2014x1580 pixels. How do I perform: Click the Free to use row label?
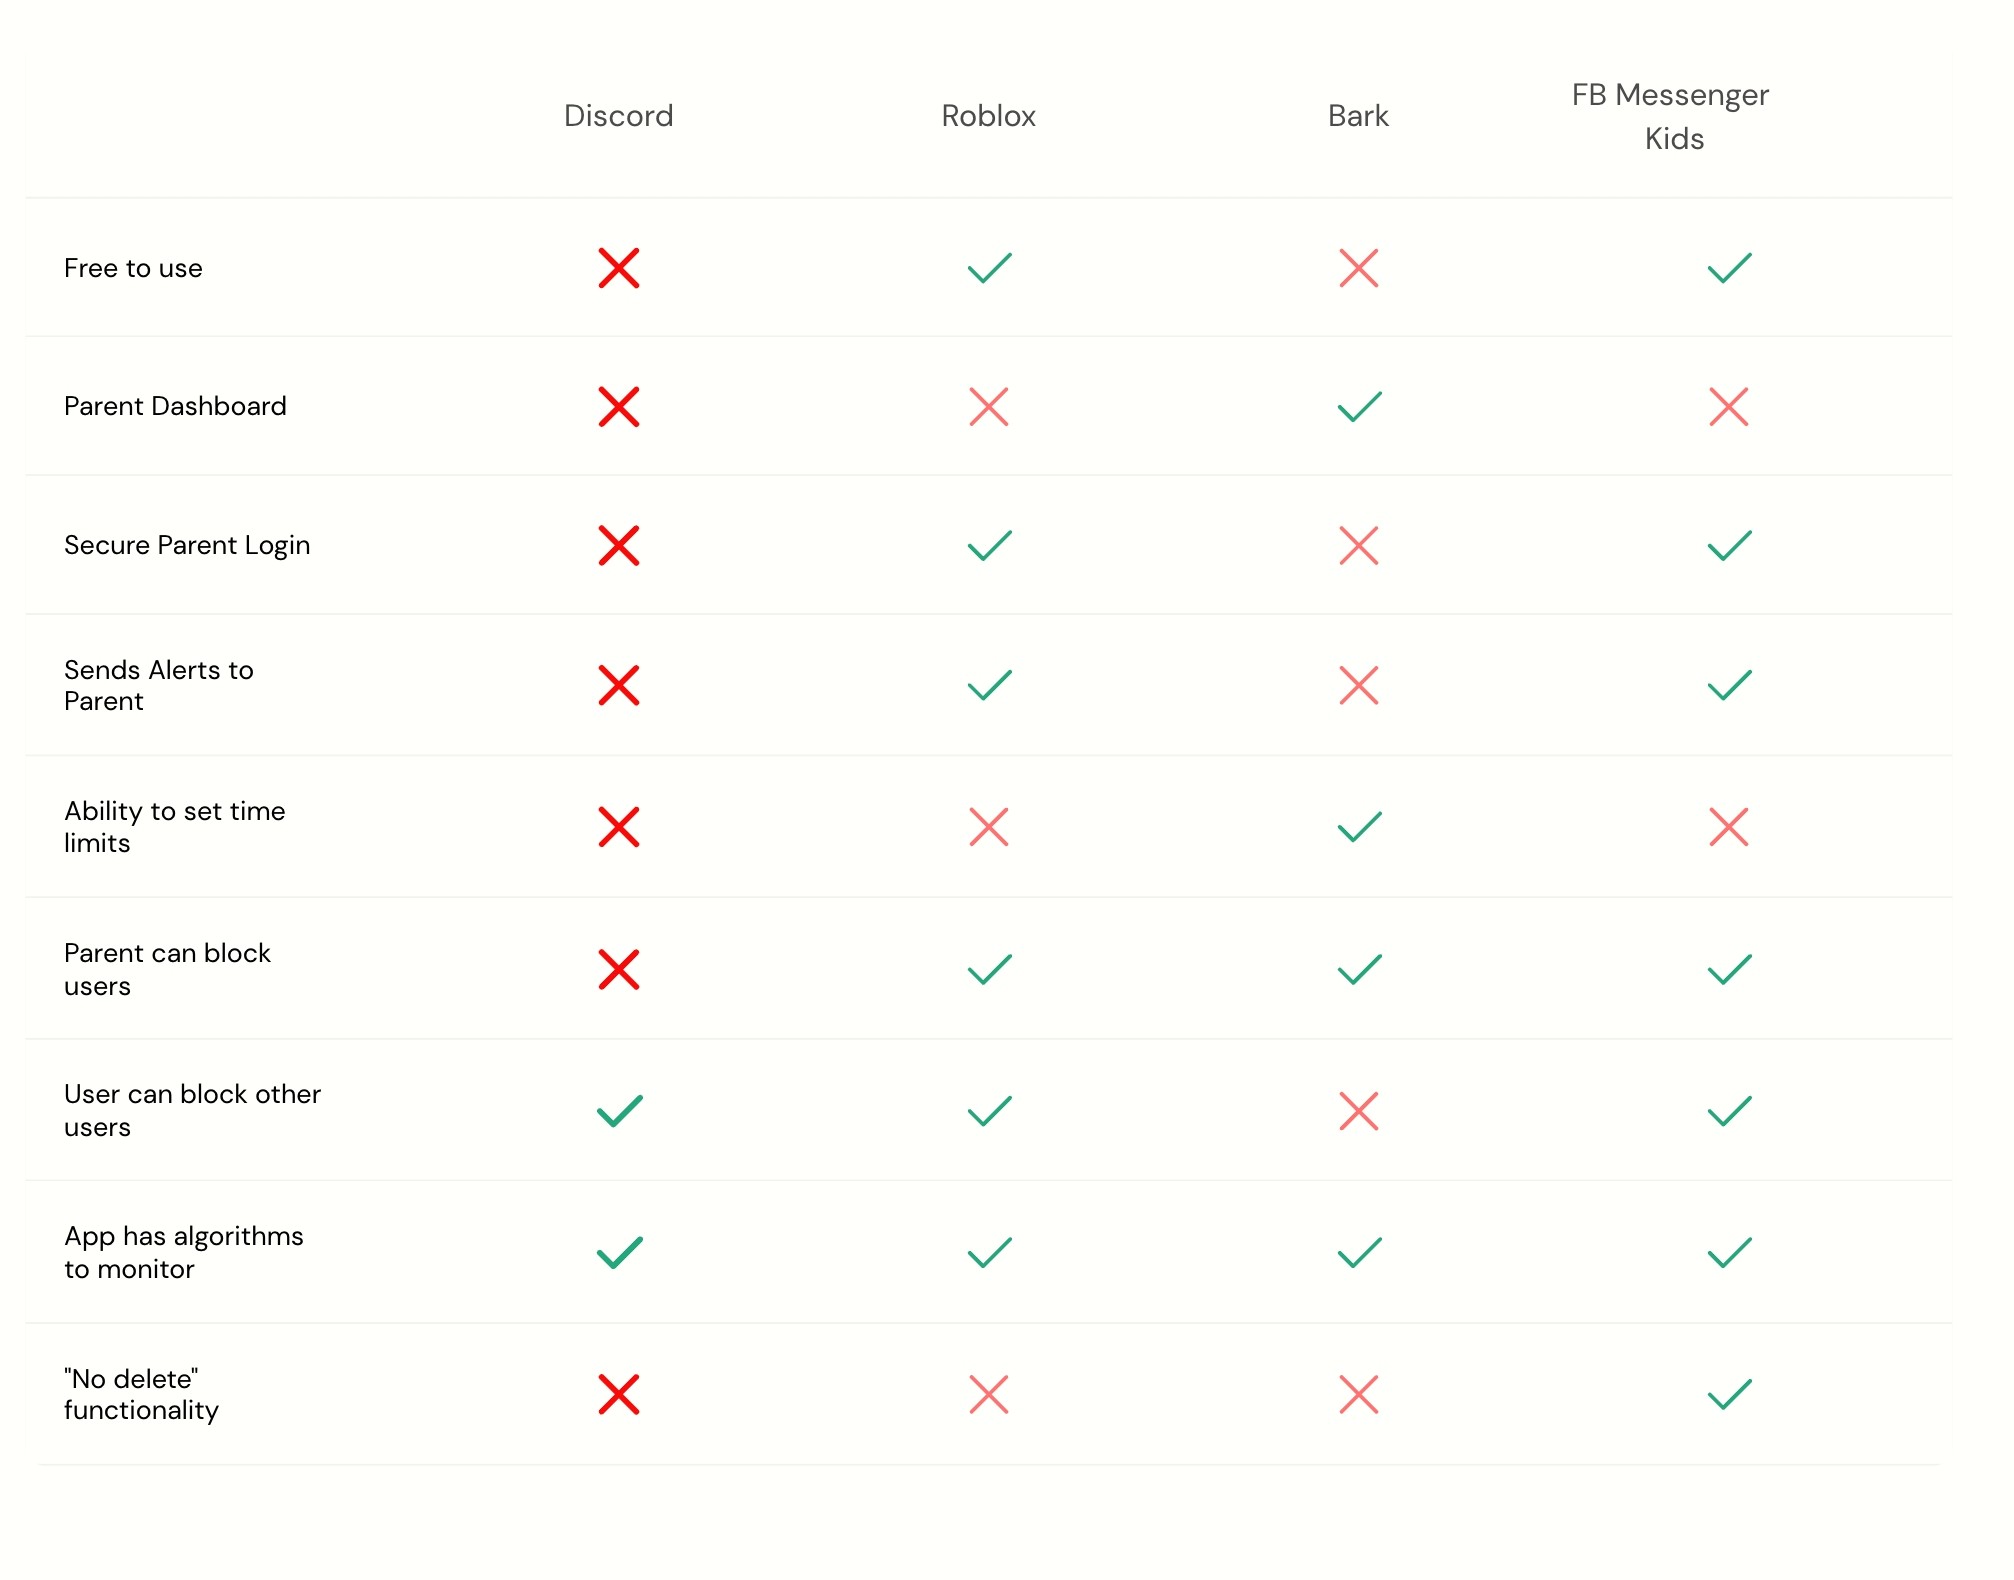click(133, 268)
